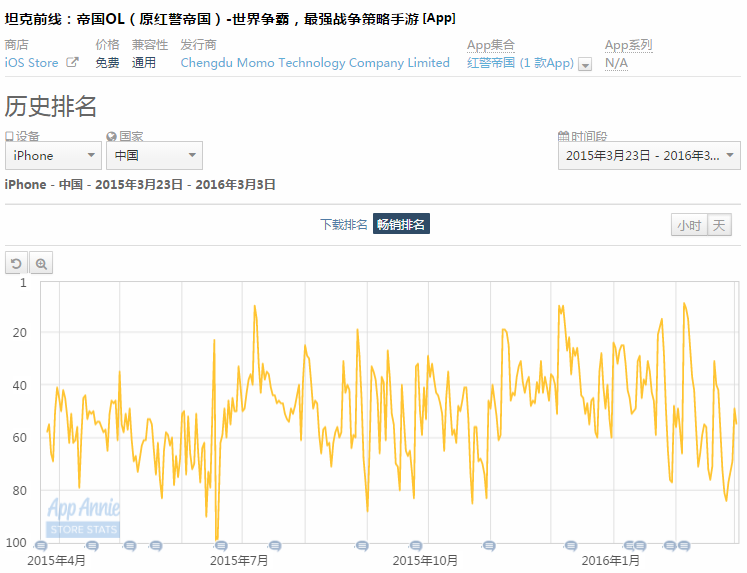Image resolution: width=747 pixels, height=573 pixels.
Task: Click the reset zoom undo icon
Action: (16, 263)
